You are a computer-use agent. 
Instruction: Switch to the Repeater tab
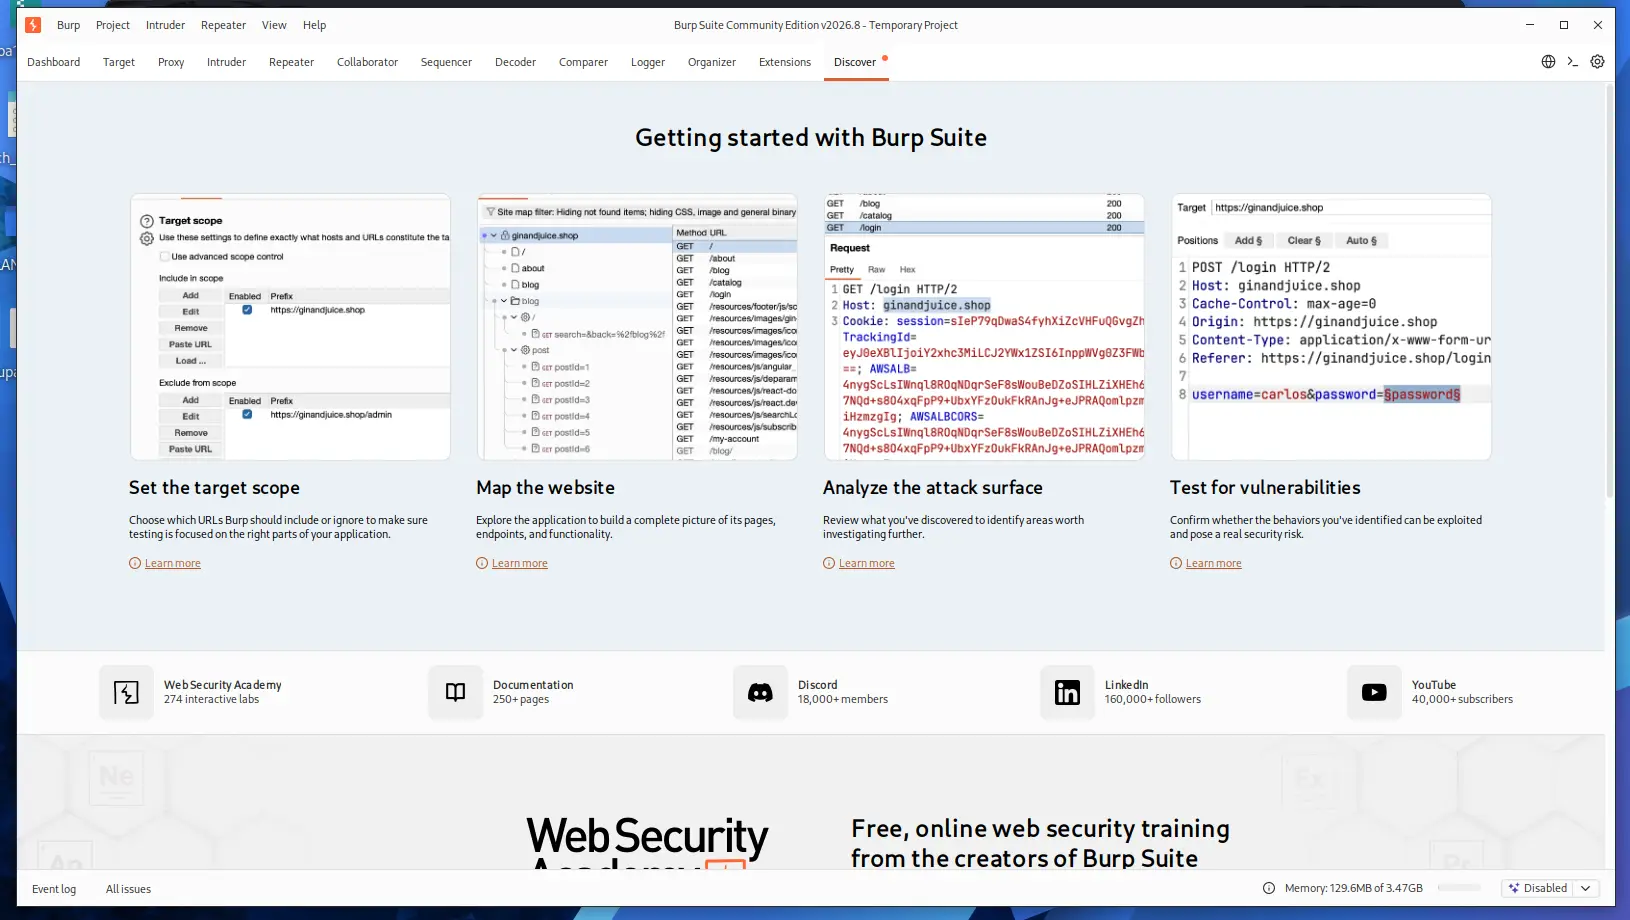(x=291, y=62)
